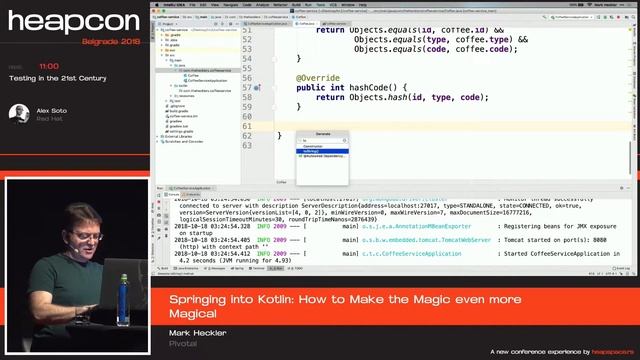The image size is (640, 360).
Task: Open the Messages tool window button
Action: point(216,268)
